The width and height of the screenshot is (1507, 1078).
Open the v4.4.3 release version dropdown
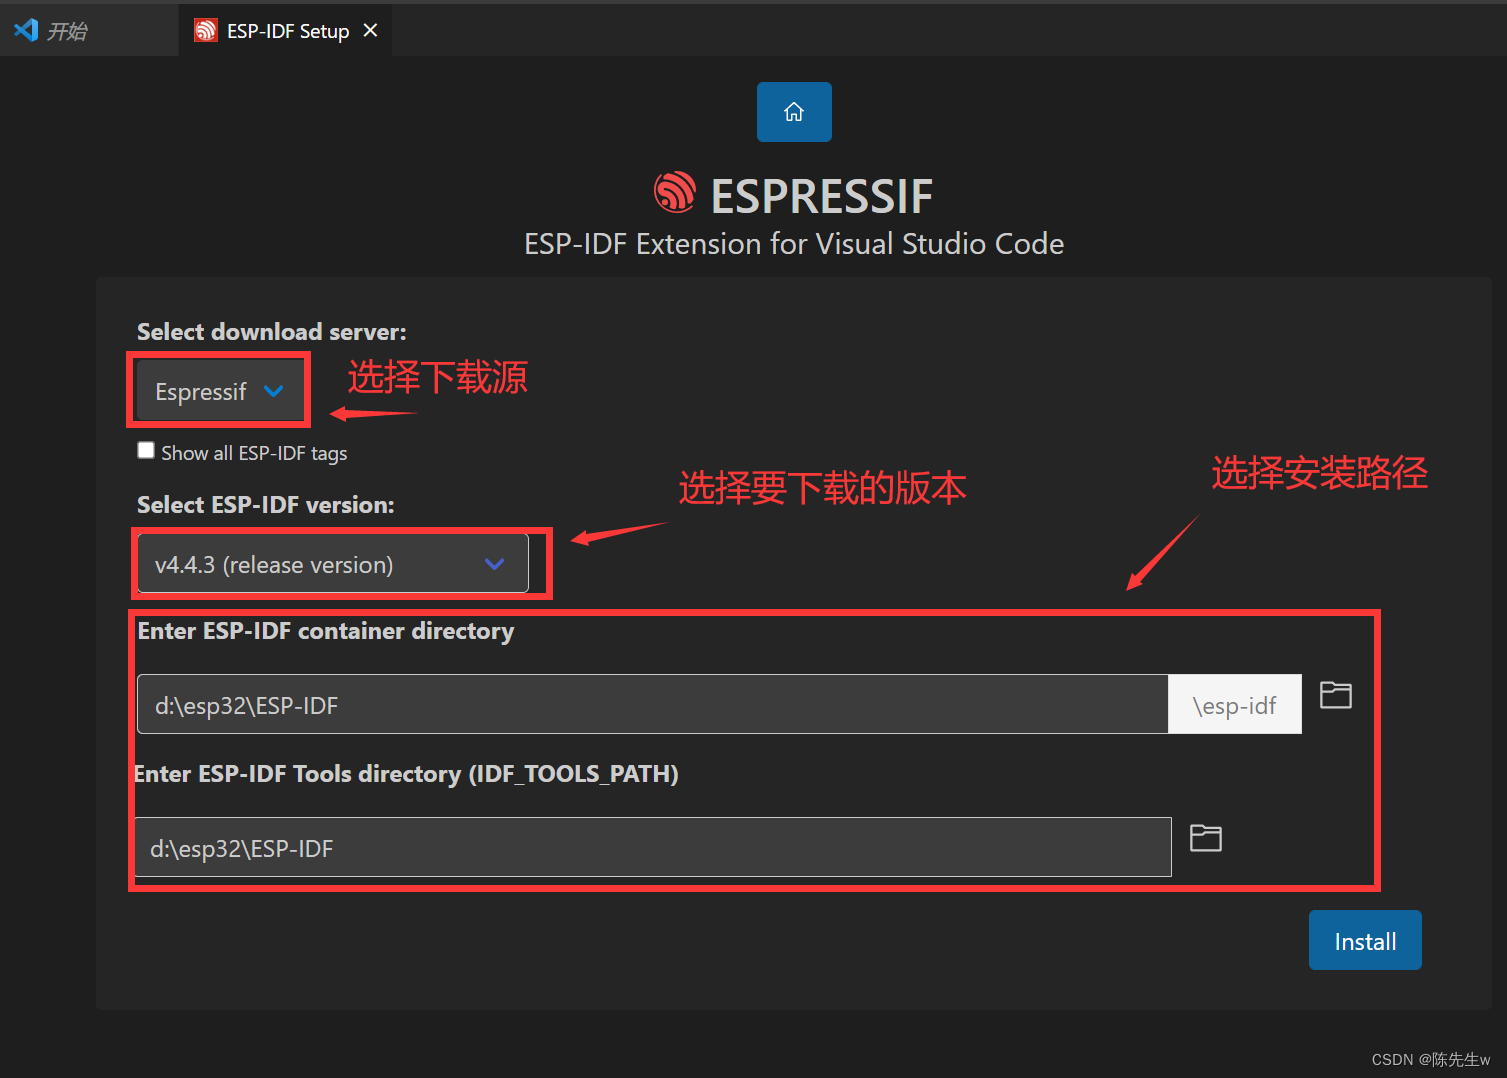pos(333,564)
